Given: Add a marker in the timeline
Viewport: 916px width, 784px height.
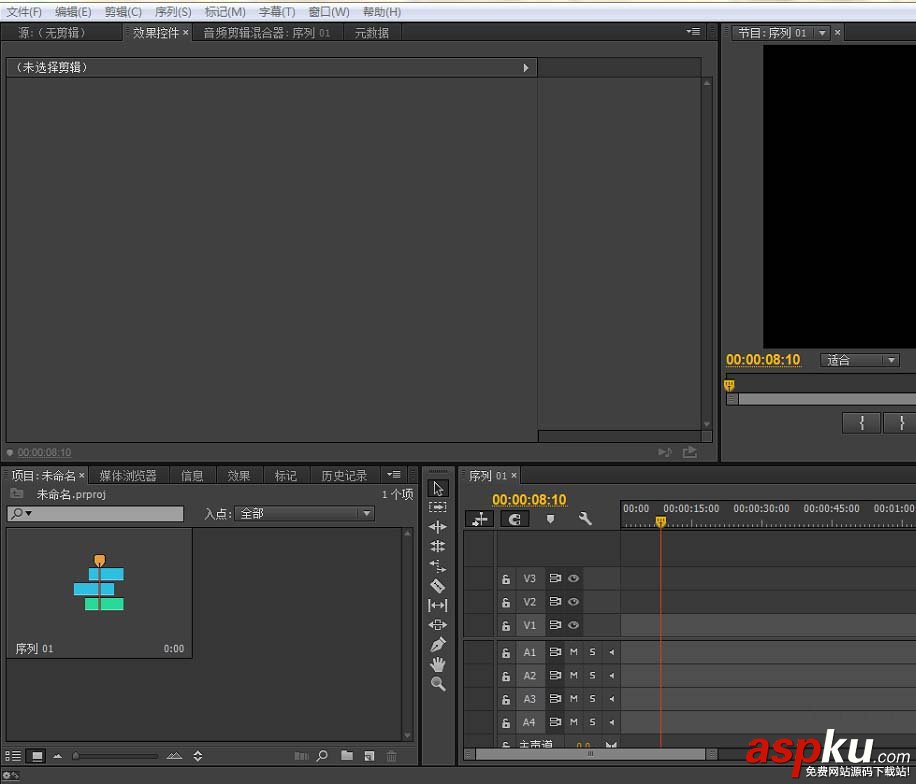Looking at the screenshot, I should click(x=550, y=519).
